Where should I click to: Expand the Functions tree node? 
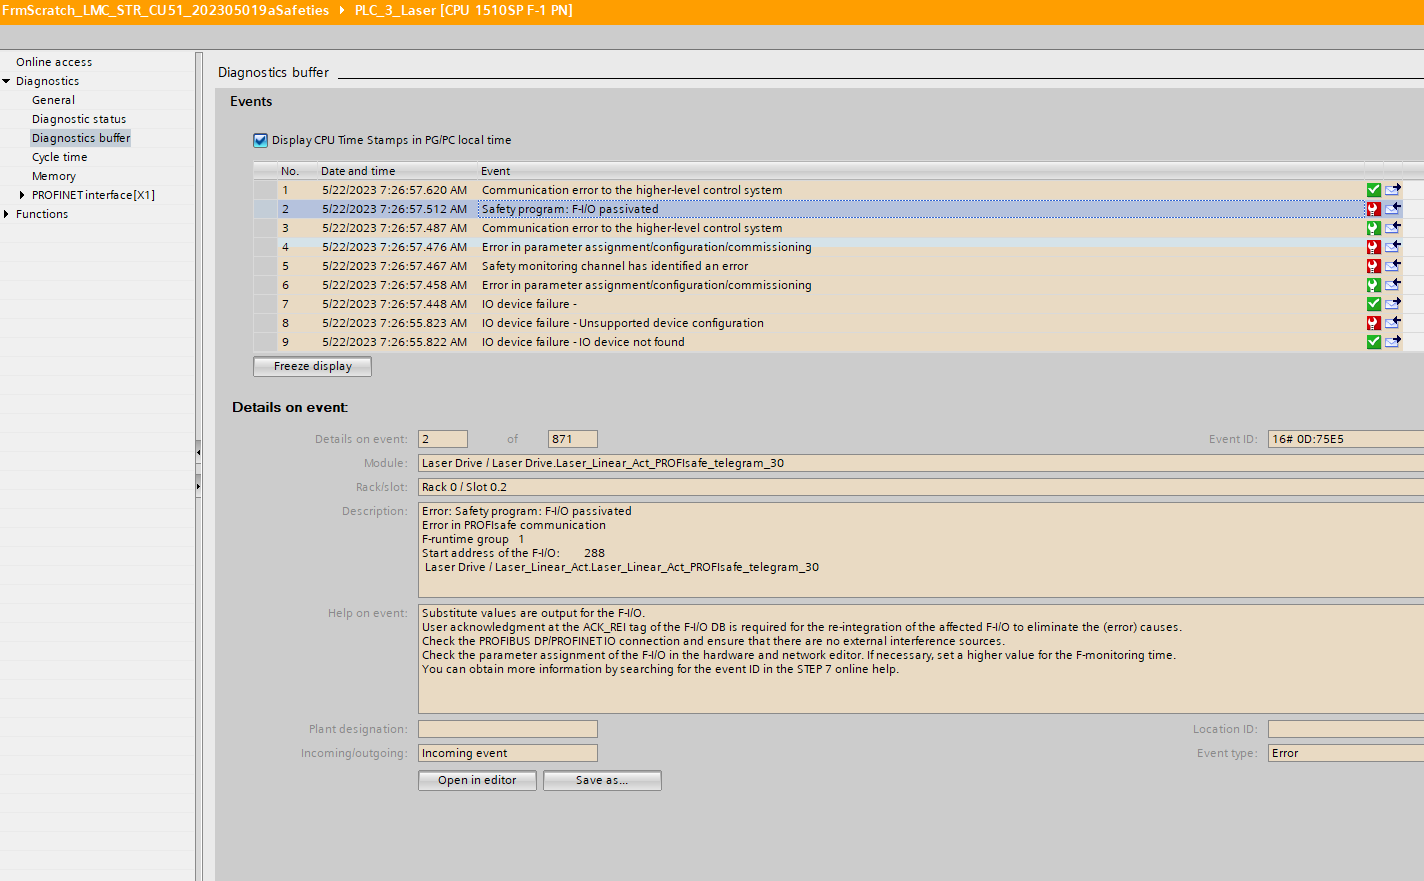[7, 214]
